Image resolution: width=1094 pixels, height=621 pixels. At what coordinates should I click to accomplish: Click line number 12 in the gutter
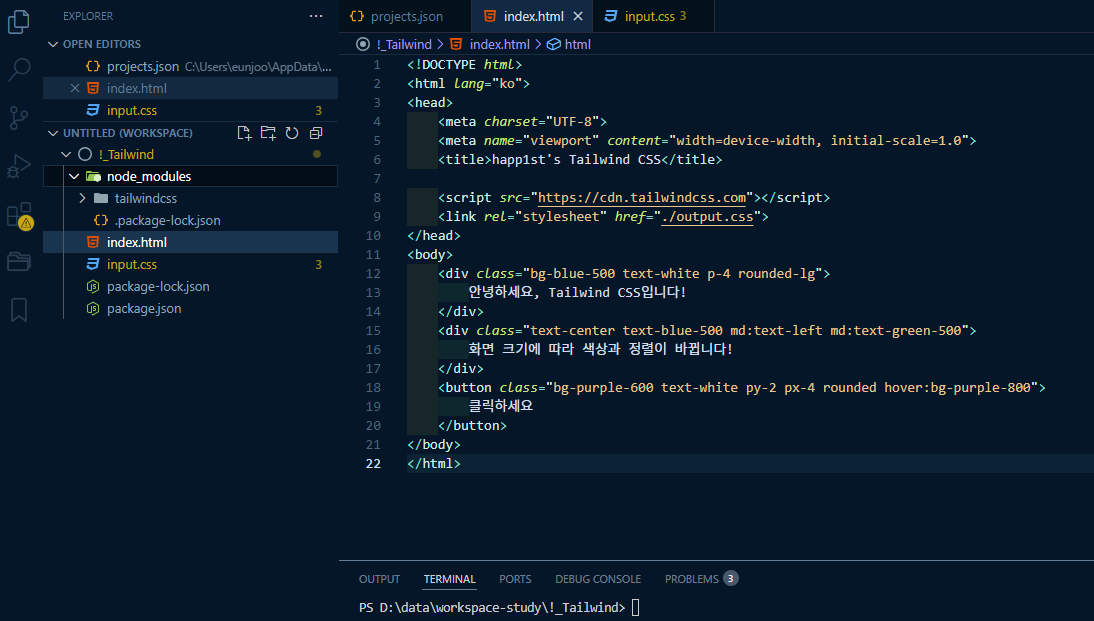[x=373, y=274]
